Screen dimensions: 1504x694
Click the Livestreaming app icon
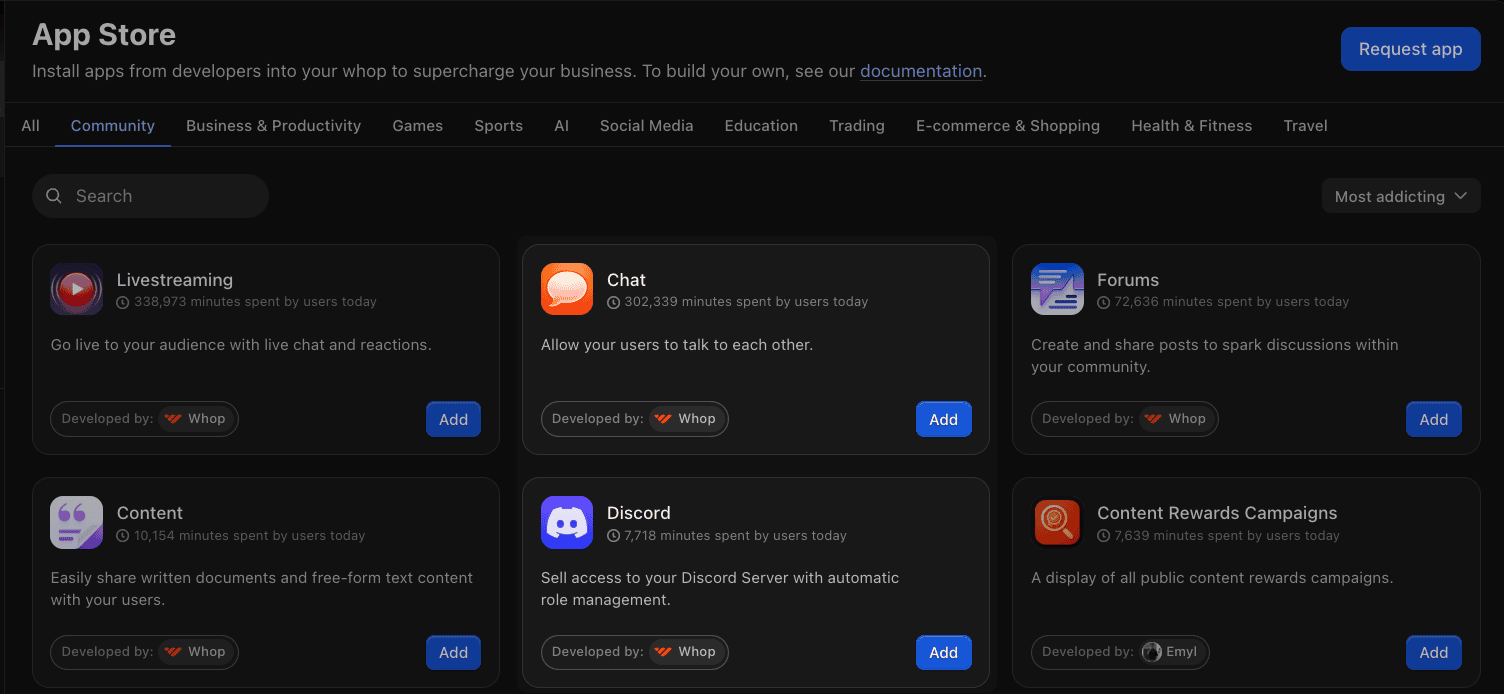[x=77, y=289]
